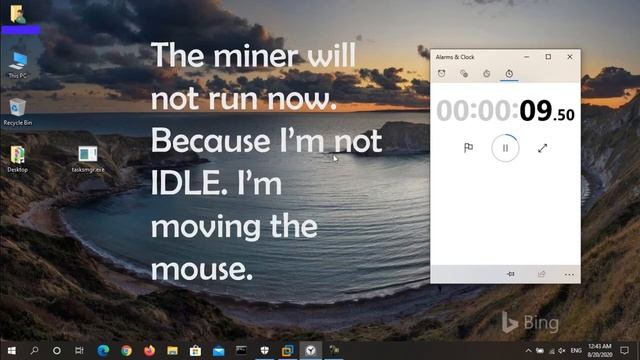
Task: Open Task View on the taskbar
Action: tap(79, 351)
